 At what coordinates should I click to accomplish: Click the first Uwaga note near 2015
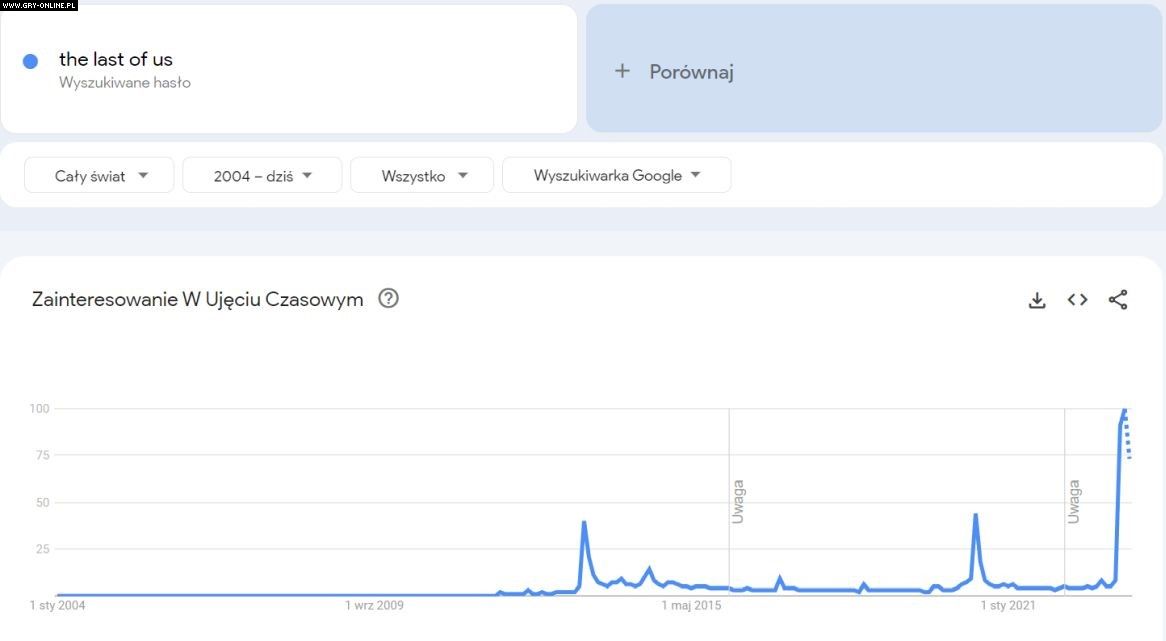[738, 502]
